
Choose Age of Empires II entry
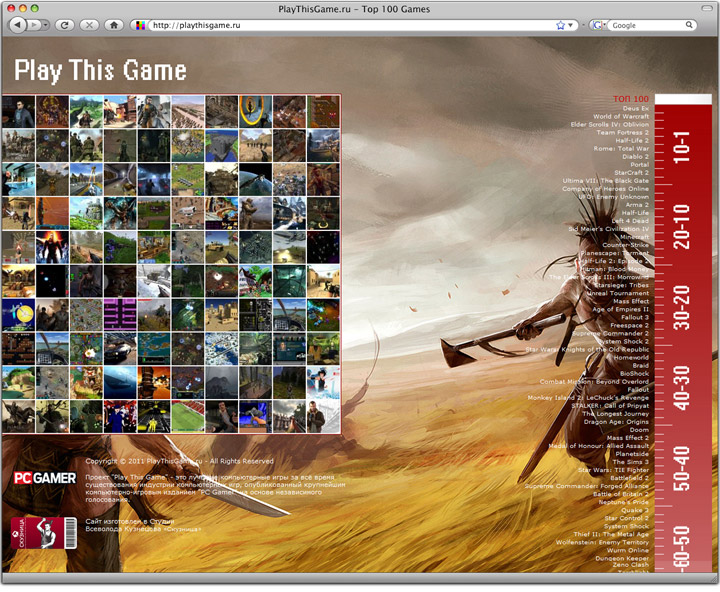pos(620,310)
